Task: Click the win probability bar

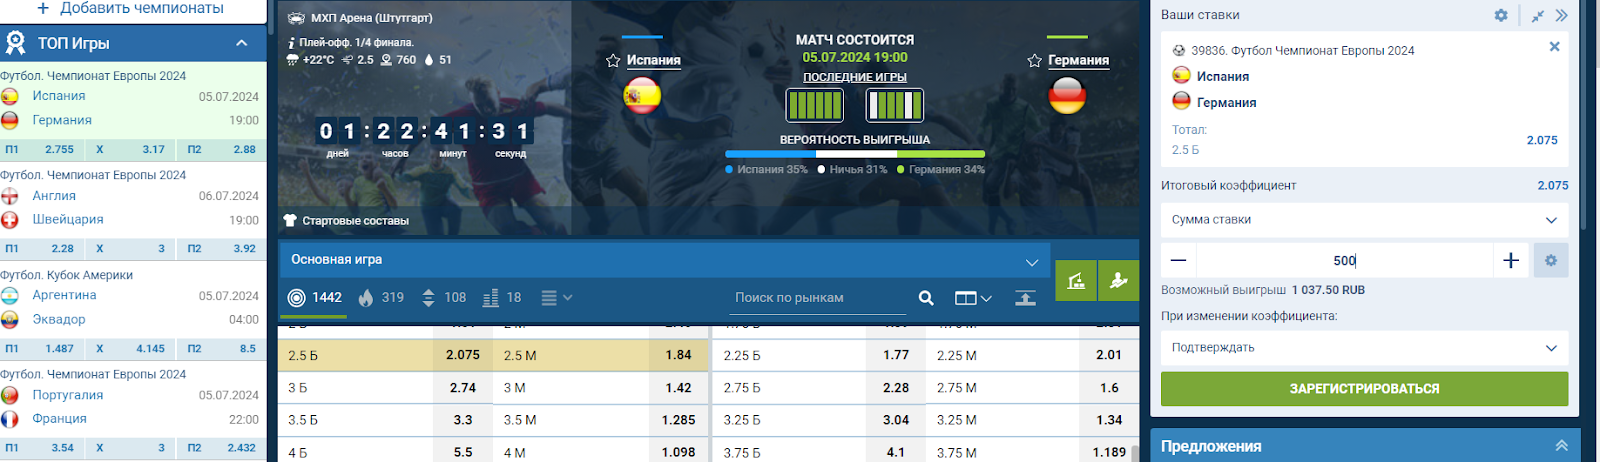Action: (855, 154)
